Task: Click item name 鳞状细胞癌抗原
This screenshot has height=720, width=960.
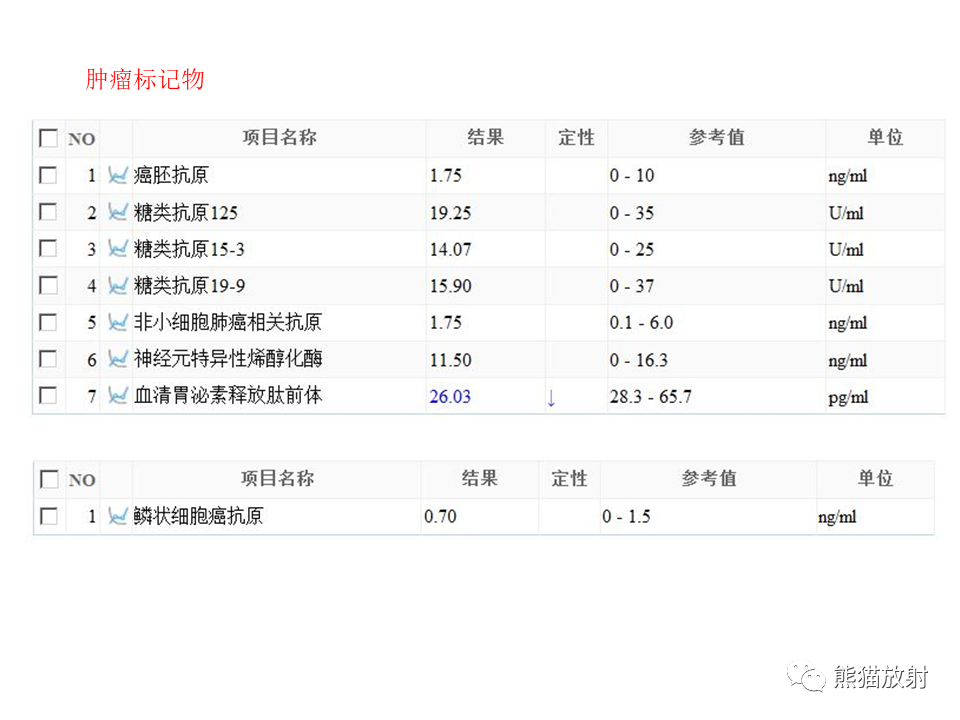Action: 198,516
